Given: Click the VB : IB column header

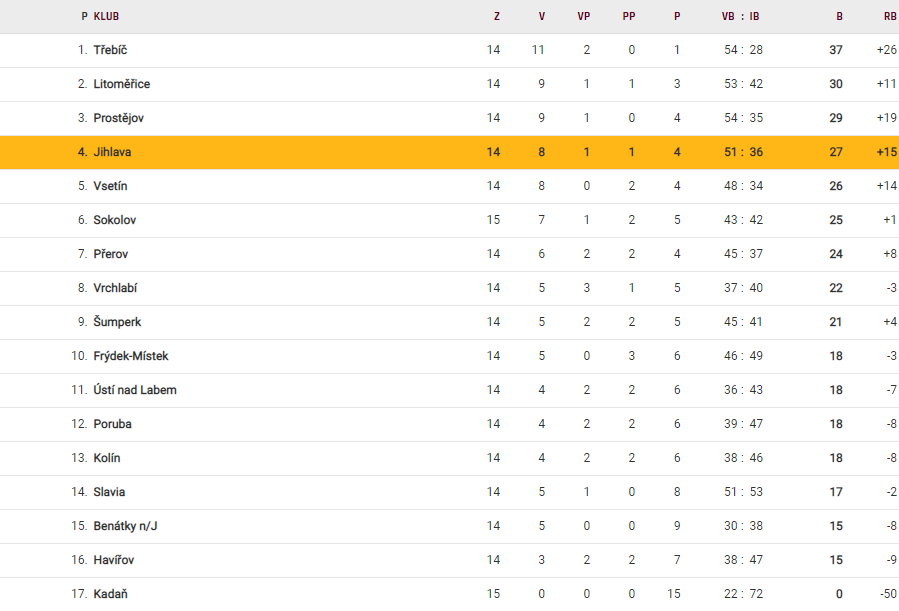Looking at the screenshot, I should tap(741, 16).
